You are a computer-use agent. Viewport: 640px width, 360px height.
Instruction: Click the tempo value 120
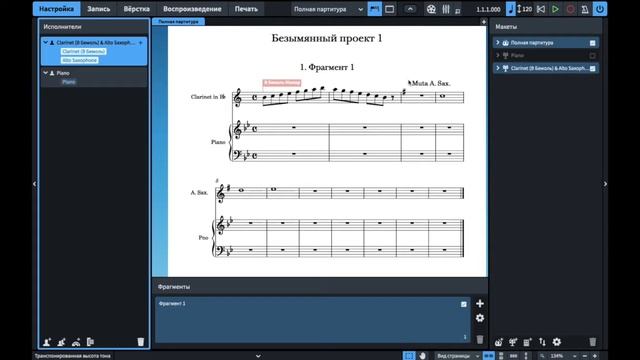[527, 9]
